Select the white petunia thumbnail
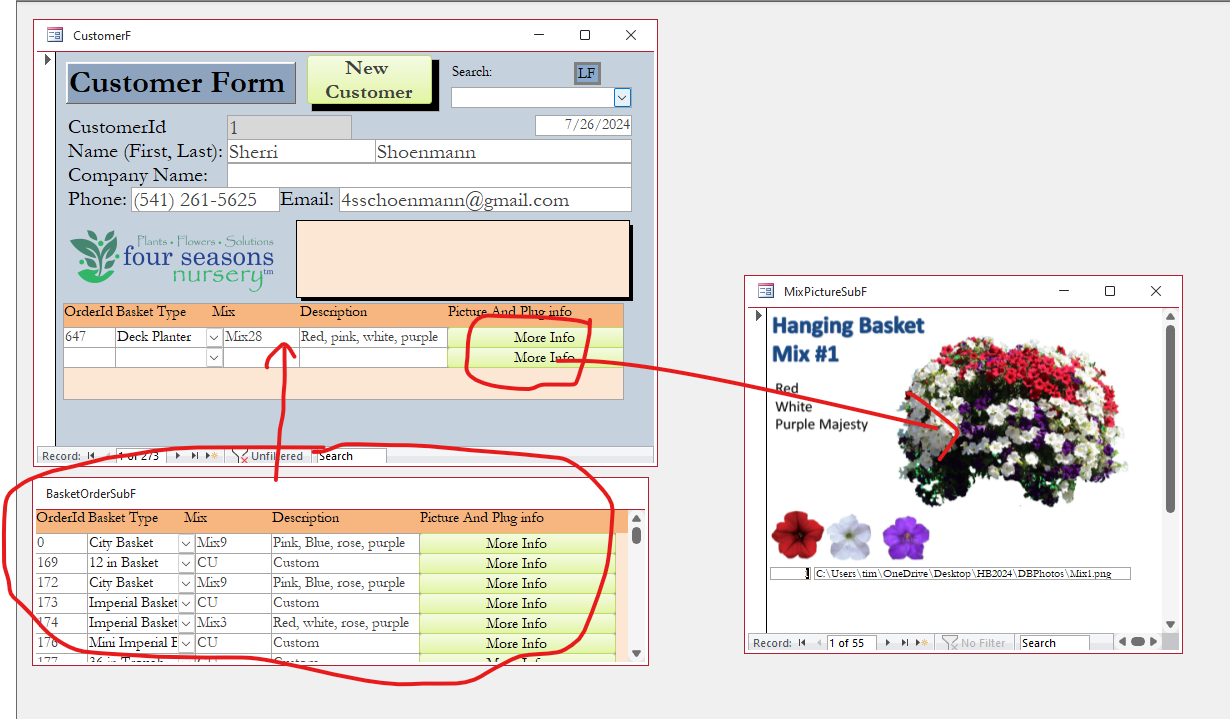Image resolution: width=1230 pixels, height=719 pixels. [x=851, y=536]
